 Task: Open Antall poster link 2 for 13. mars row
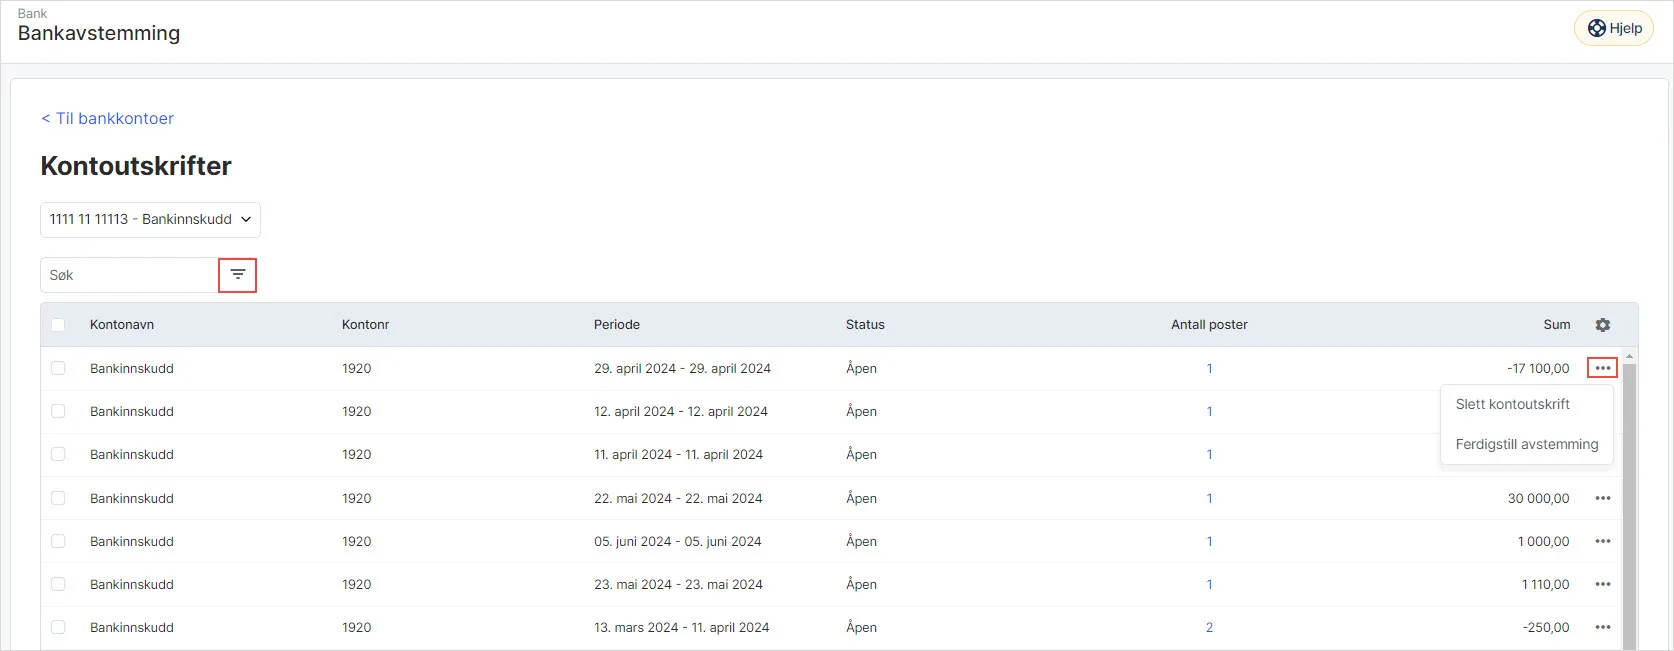(x=1209, y=627)
